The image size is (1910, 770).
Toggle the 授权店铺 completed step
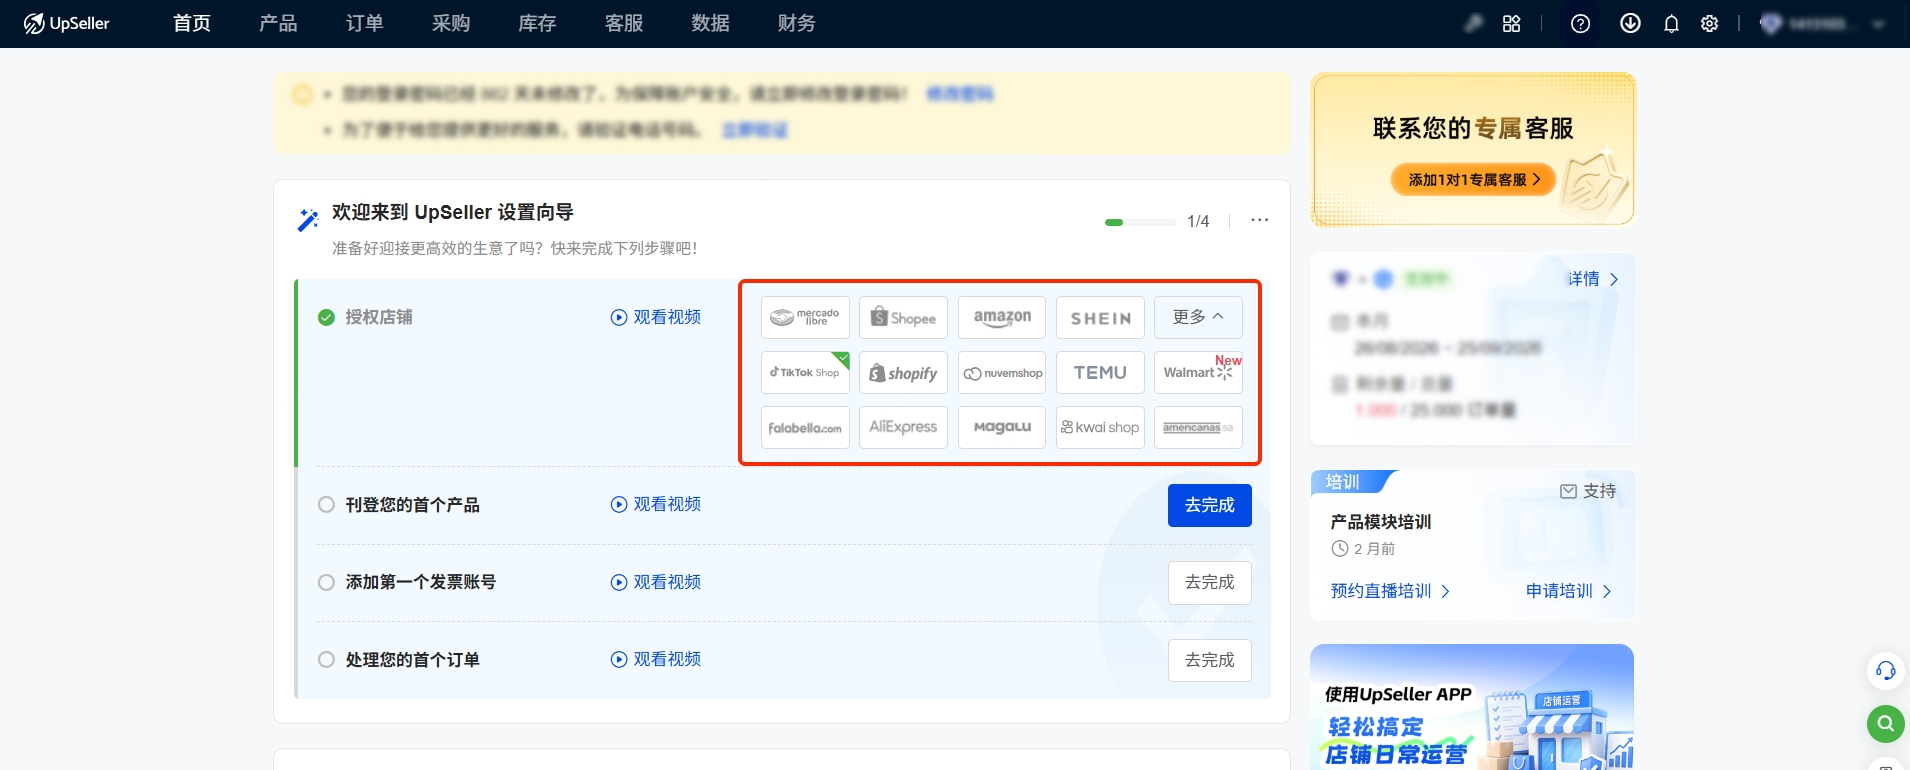pyautogui.click(x=326, y=317)
